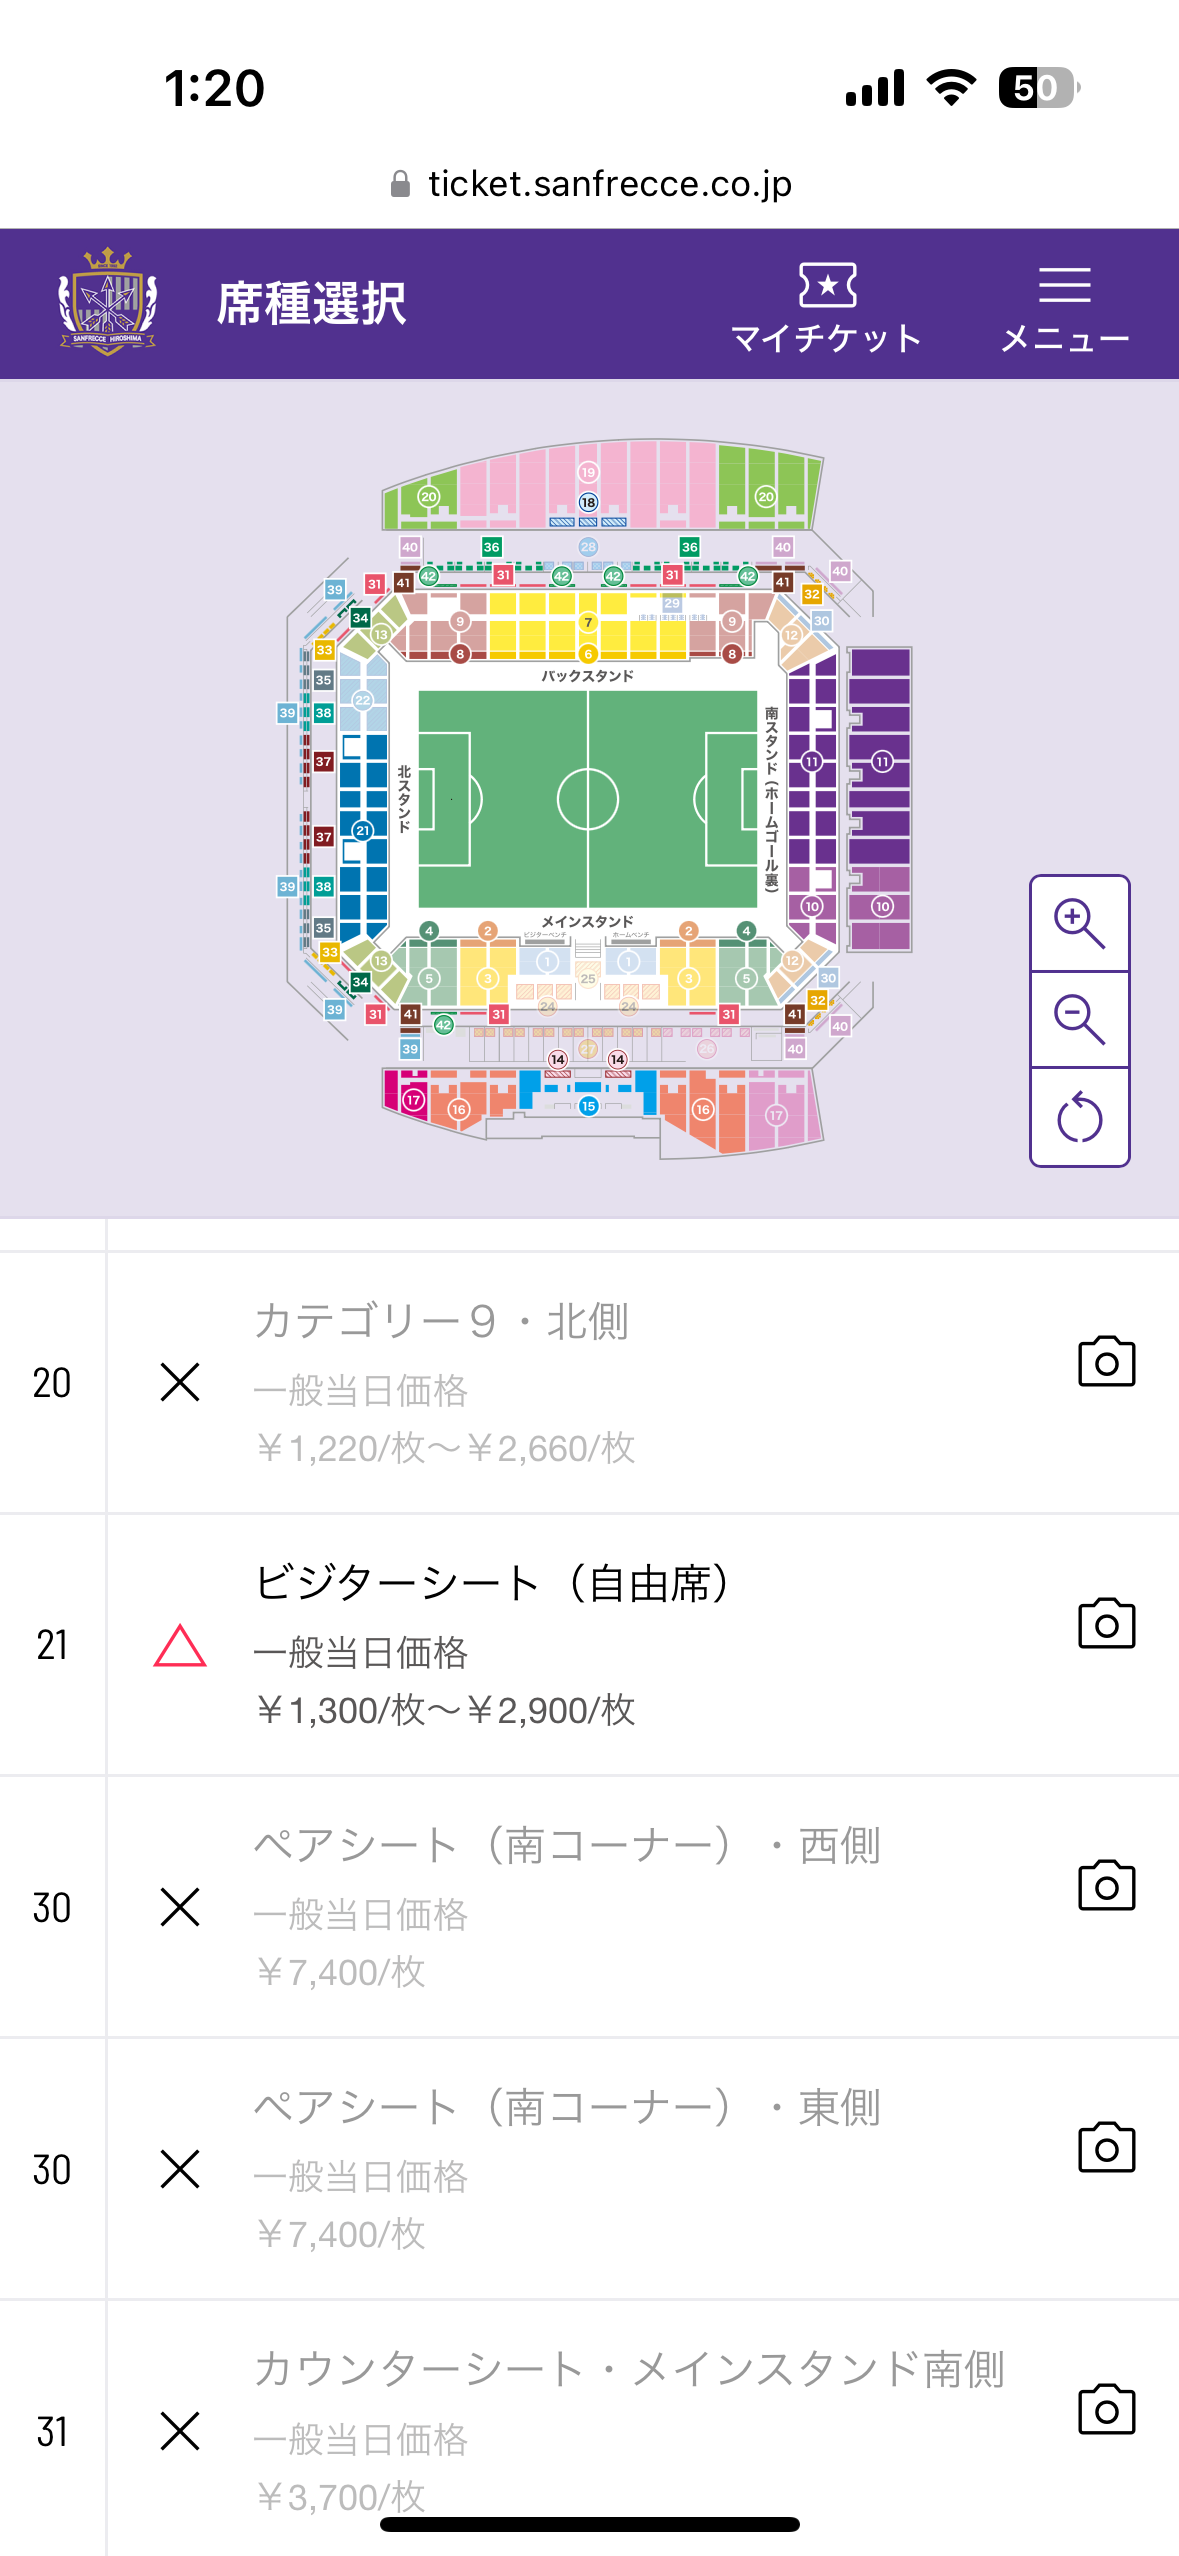View photo for カウンターシート メインスタンド南側
Image resolution: width=1179 pixels, height=2556 pixels.
[x=1106, y=2409]
